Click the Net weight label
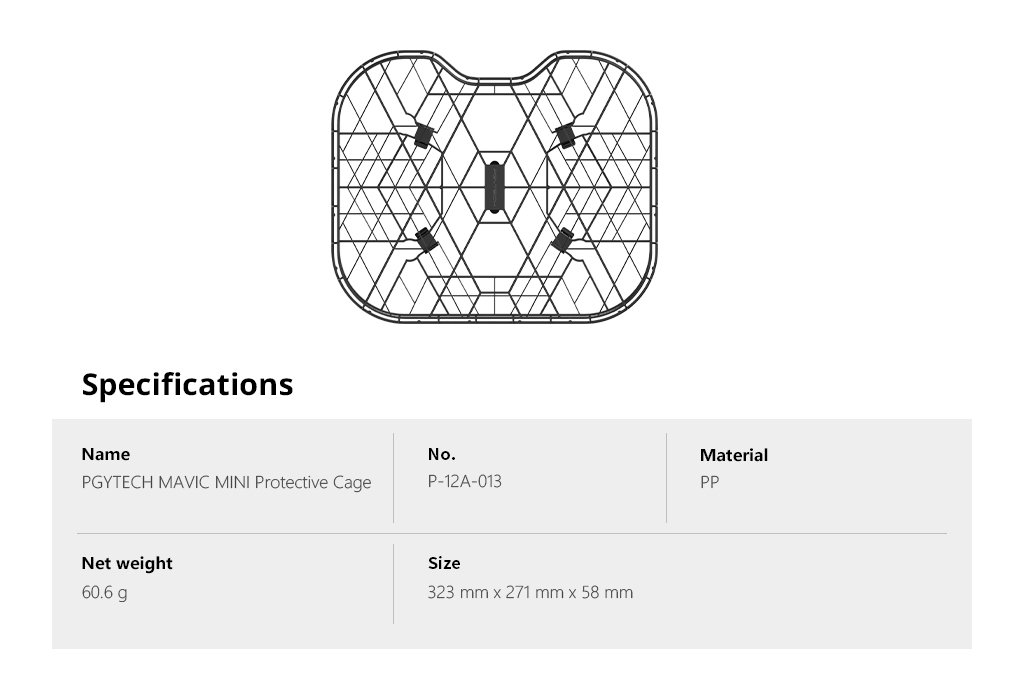The height and width of the screenshot is (700, 1024). click(x=127, y=564)
